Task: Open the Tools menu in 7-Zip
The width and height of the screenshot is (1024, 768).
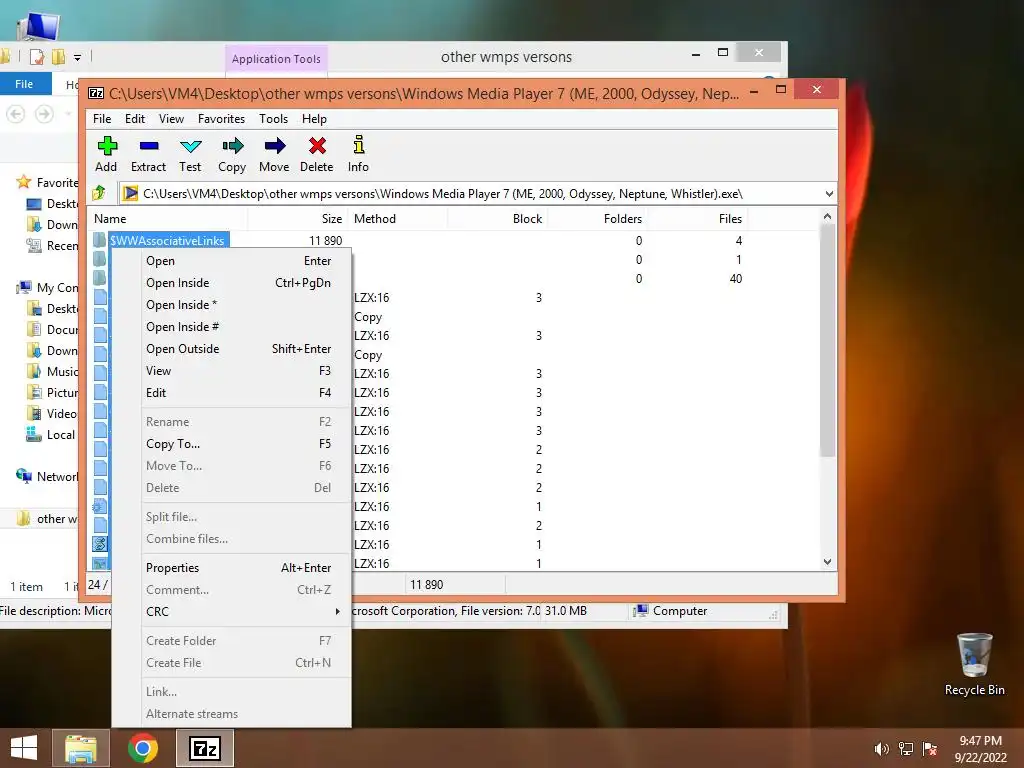Action: (273, 119)
